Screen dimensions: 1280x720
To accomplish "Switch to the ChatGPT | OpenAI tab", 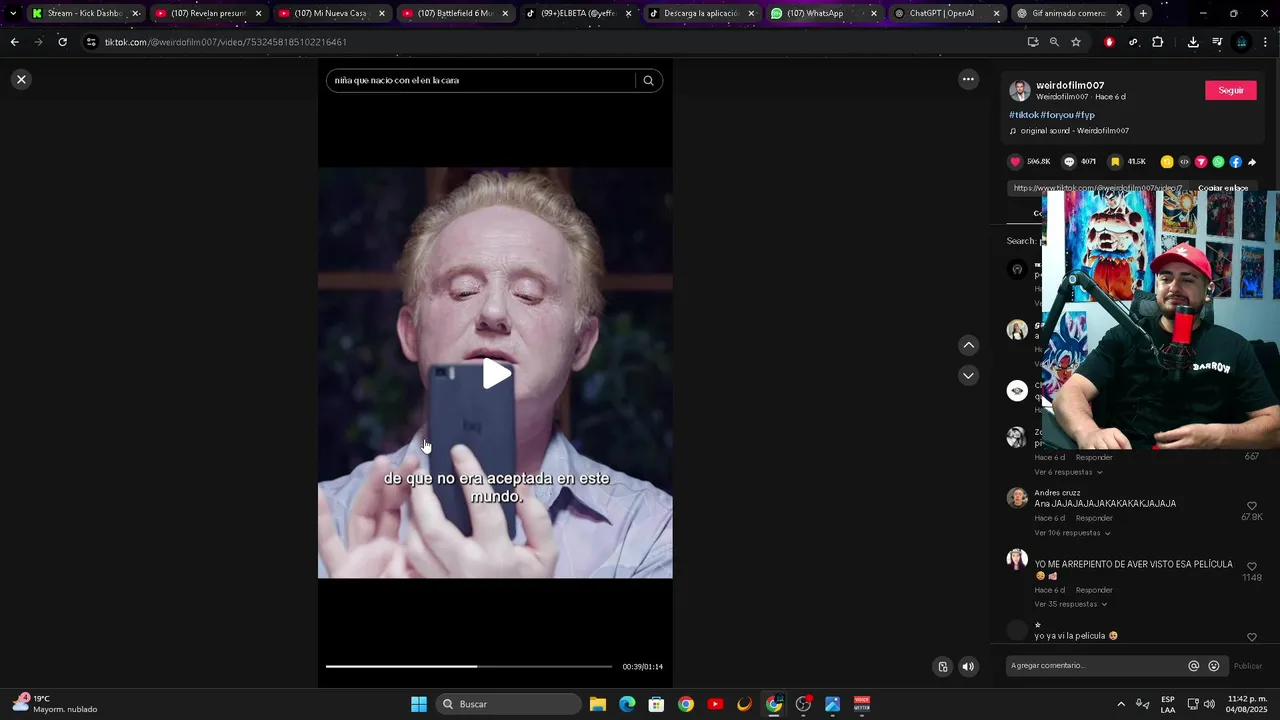I will pos(947,14).
